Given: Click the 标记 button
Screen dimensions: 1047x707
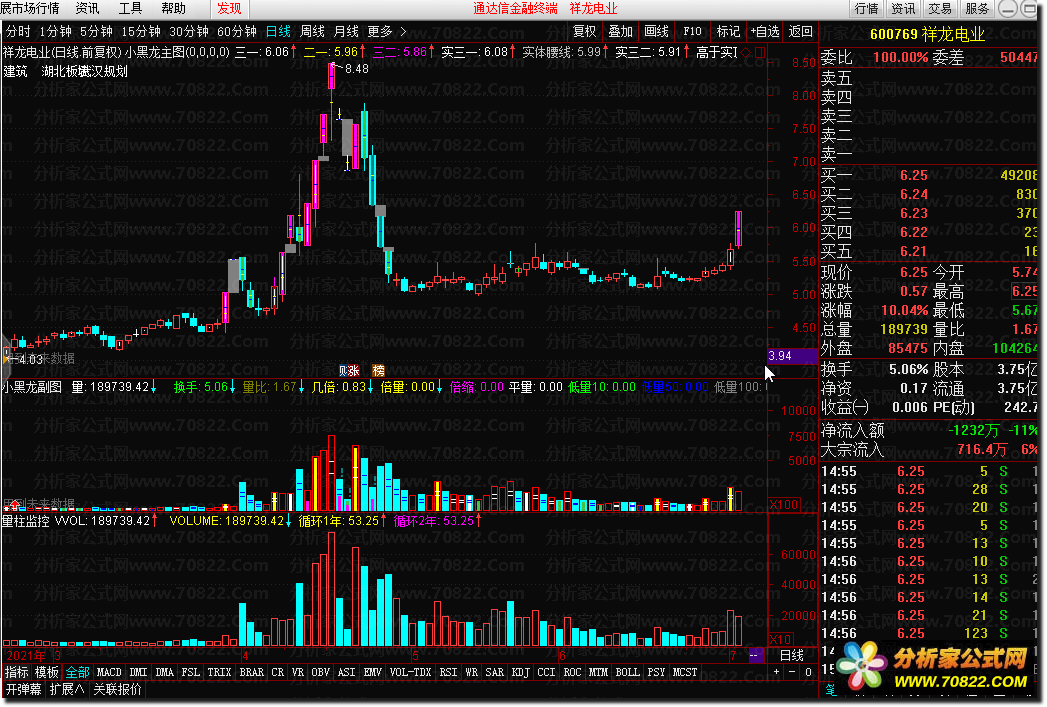Looking at the screenshot, I should (728, 31).
